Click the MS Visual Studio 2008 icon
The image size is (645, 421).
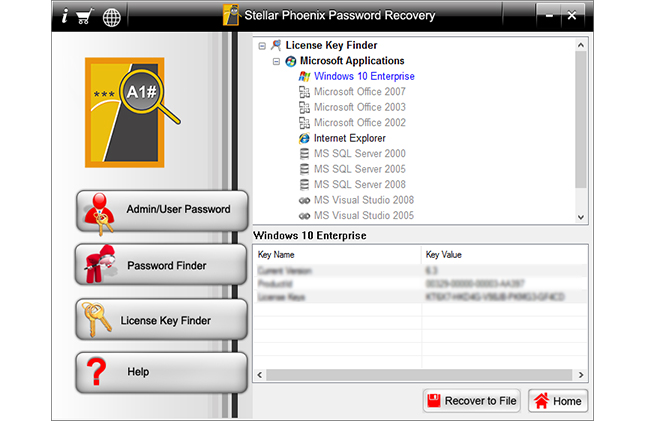tap(304, 200)
